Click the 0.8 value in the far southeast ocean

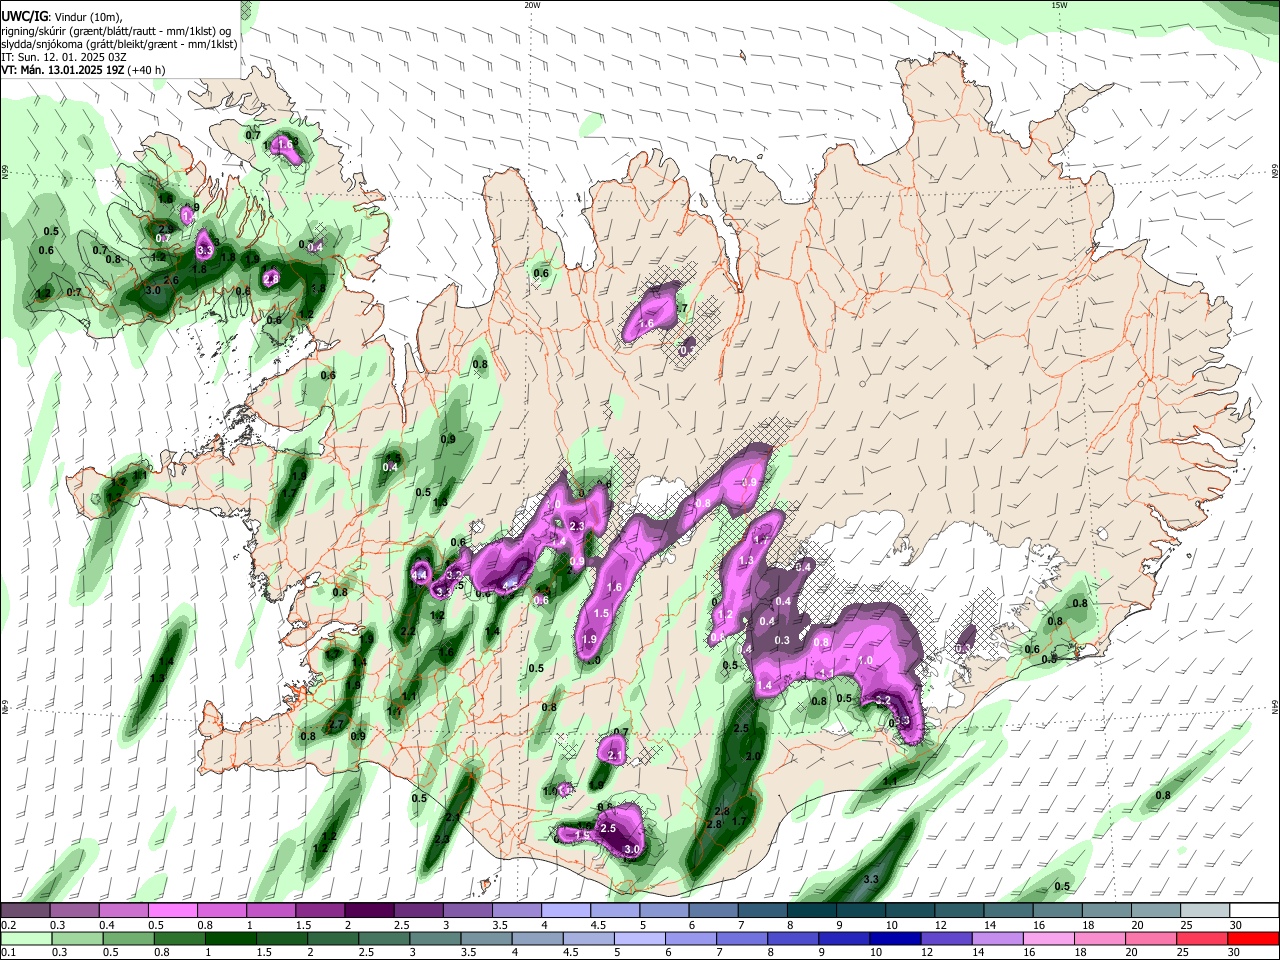(1163, 796)
